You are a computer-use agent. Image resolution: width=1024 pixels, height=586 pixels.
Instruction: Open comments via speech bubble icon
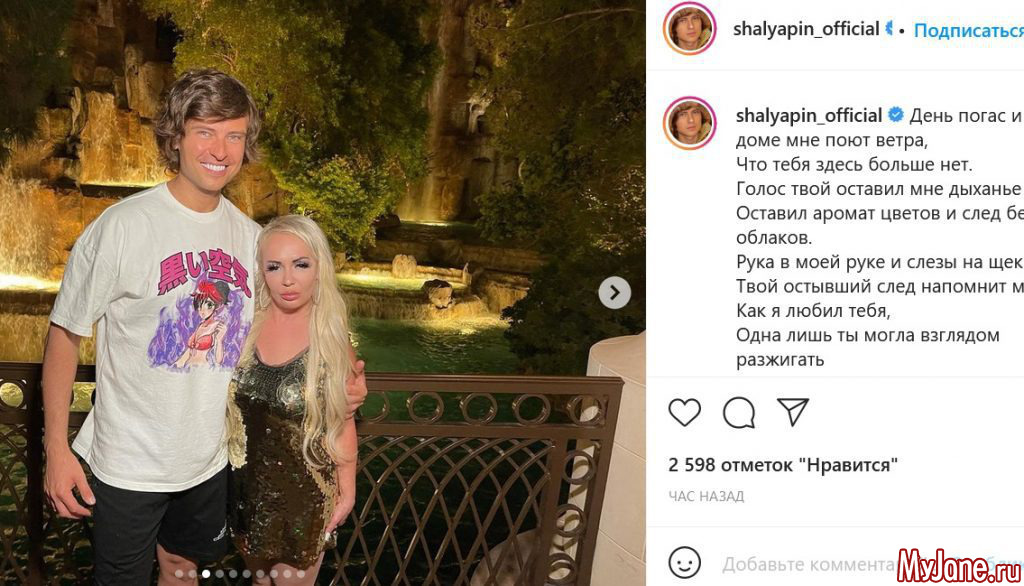point(739,412)
